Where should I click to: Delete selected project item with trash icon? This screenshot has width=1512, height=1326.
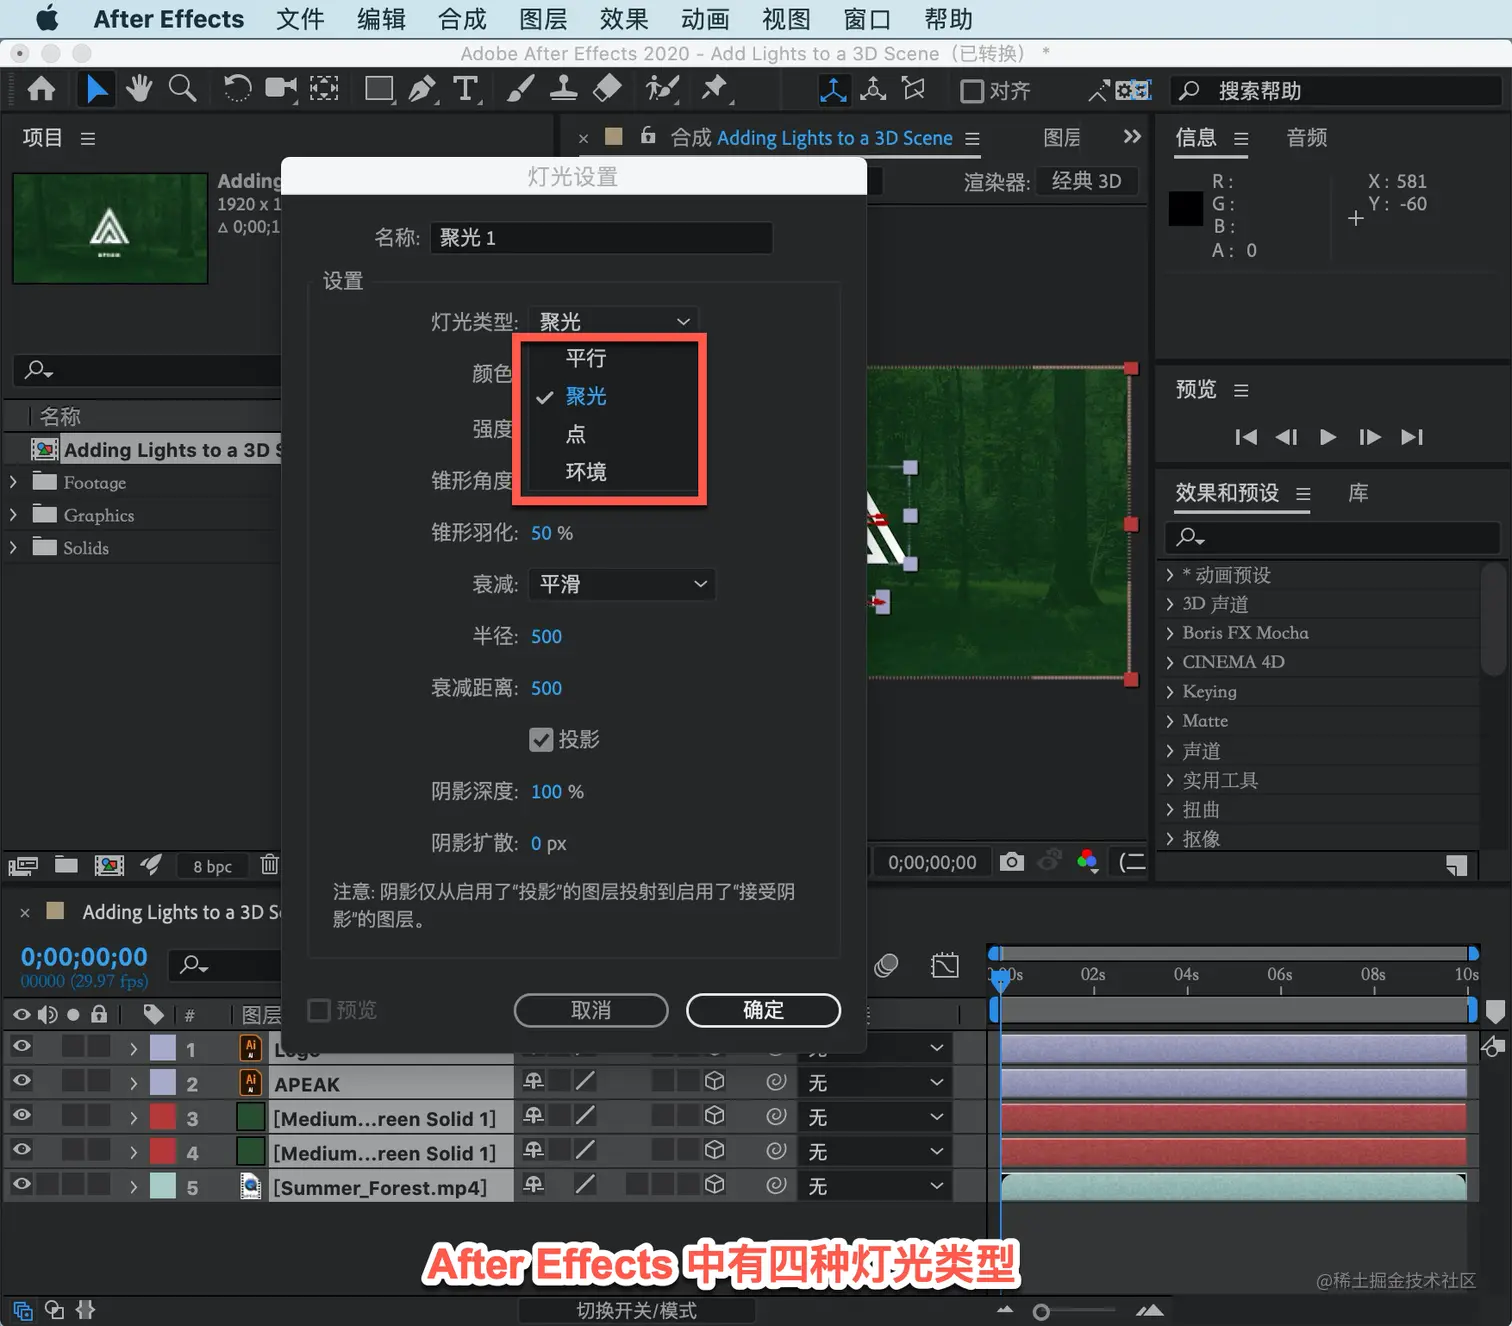[x=269, y=865]
